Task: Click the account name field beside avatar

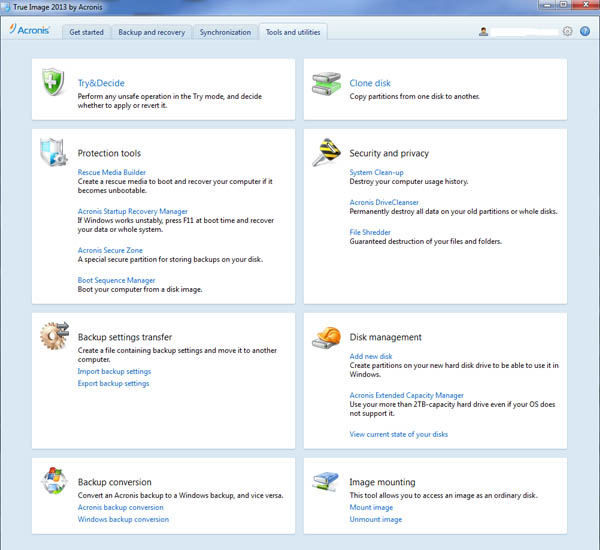Action: tap(524, 32)
